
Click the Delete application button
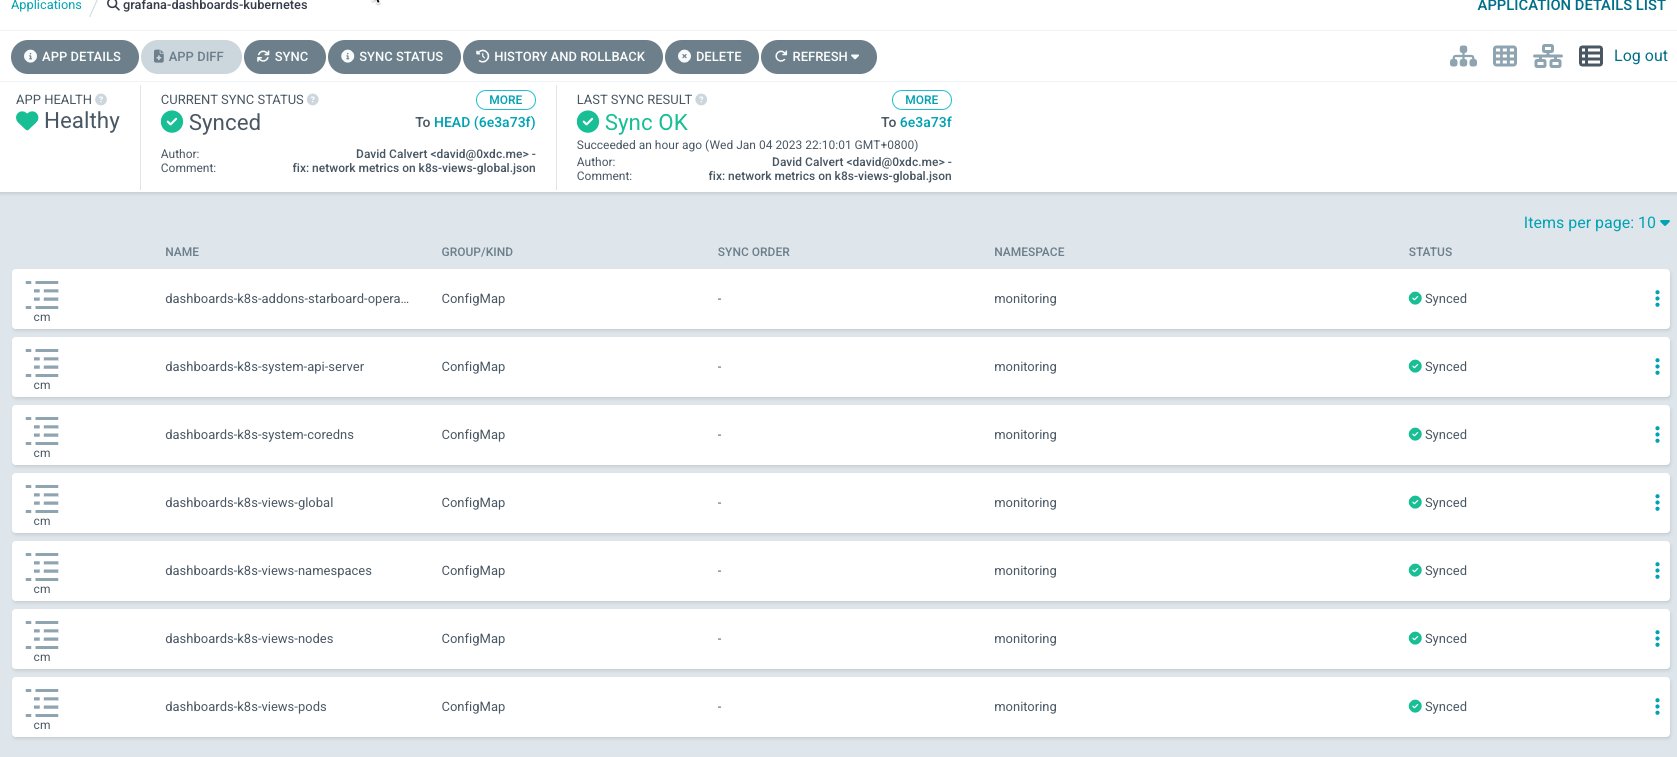(x=711, y=57)
